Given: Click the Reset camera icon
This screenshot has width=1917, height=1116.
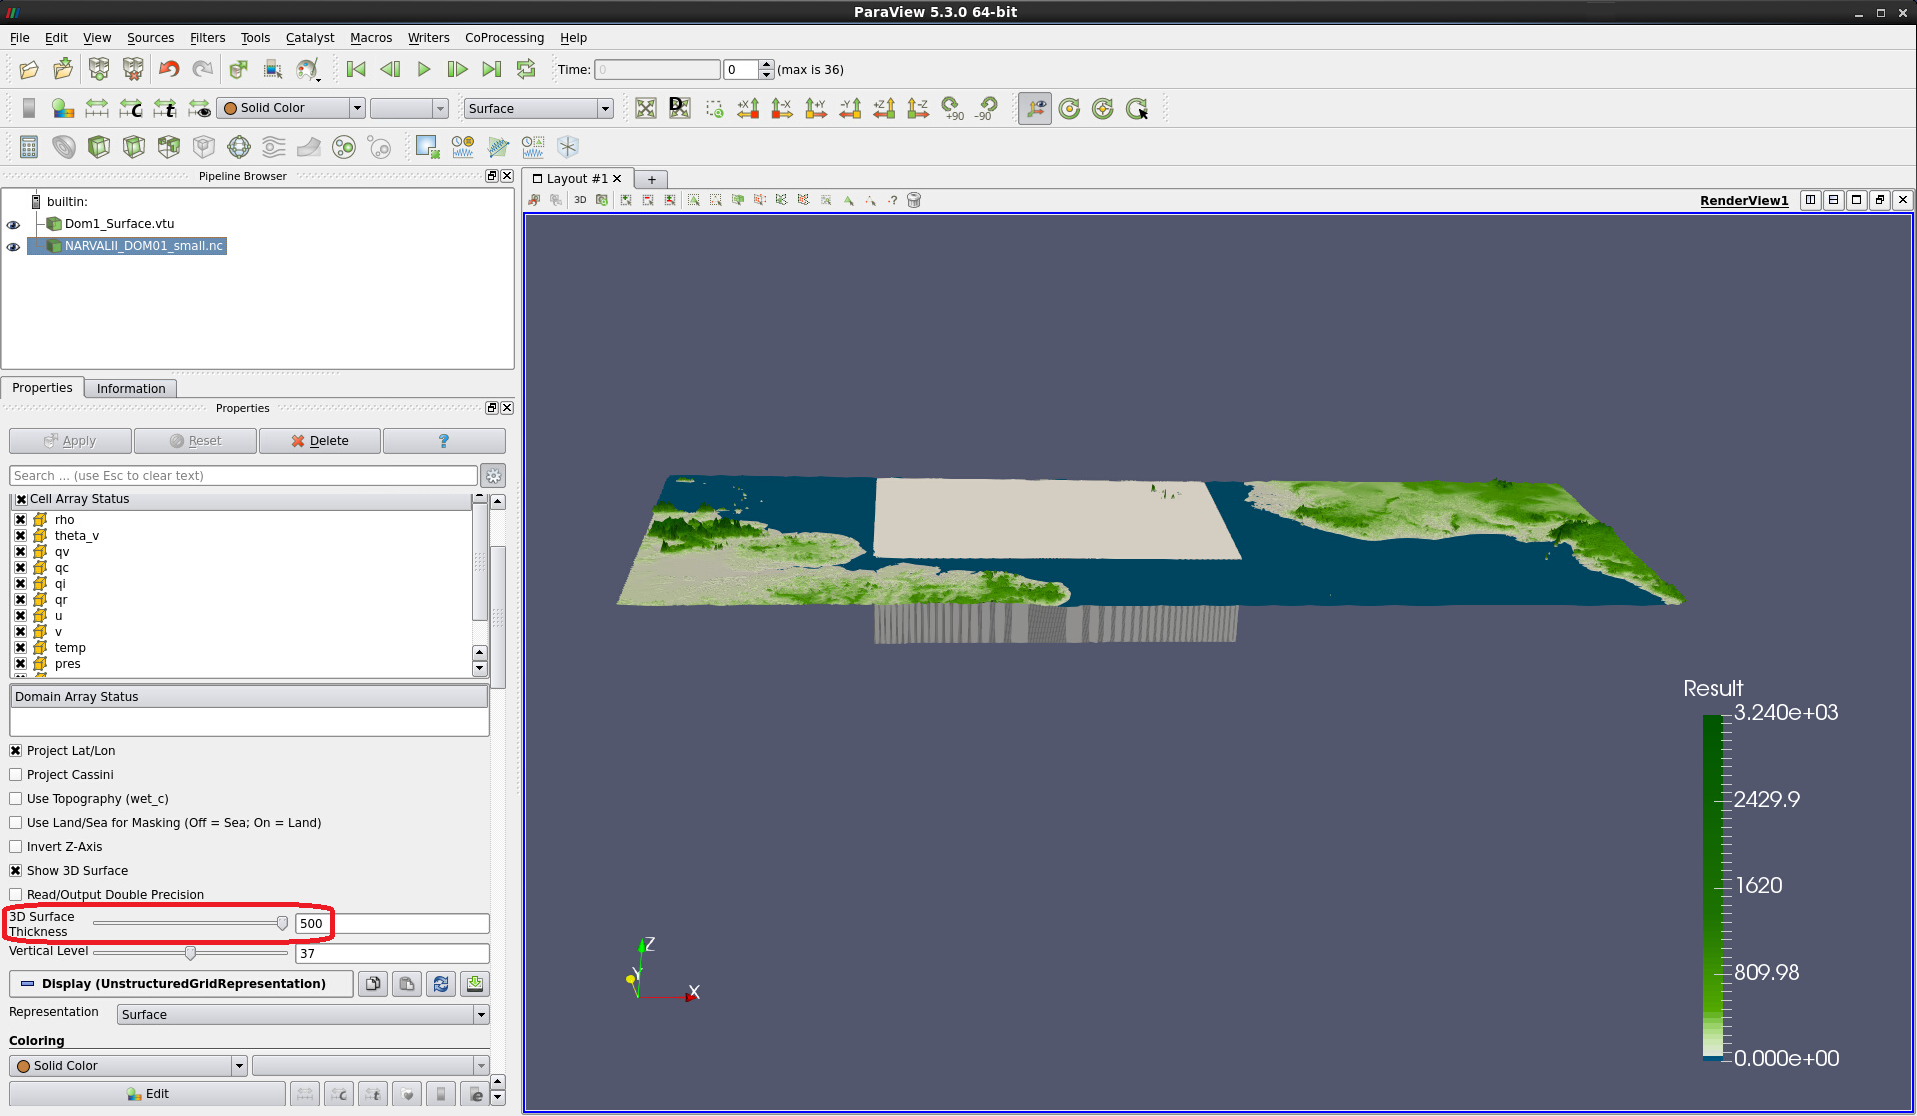Looking at the screenshot, I should (646, 109).
